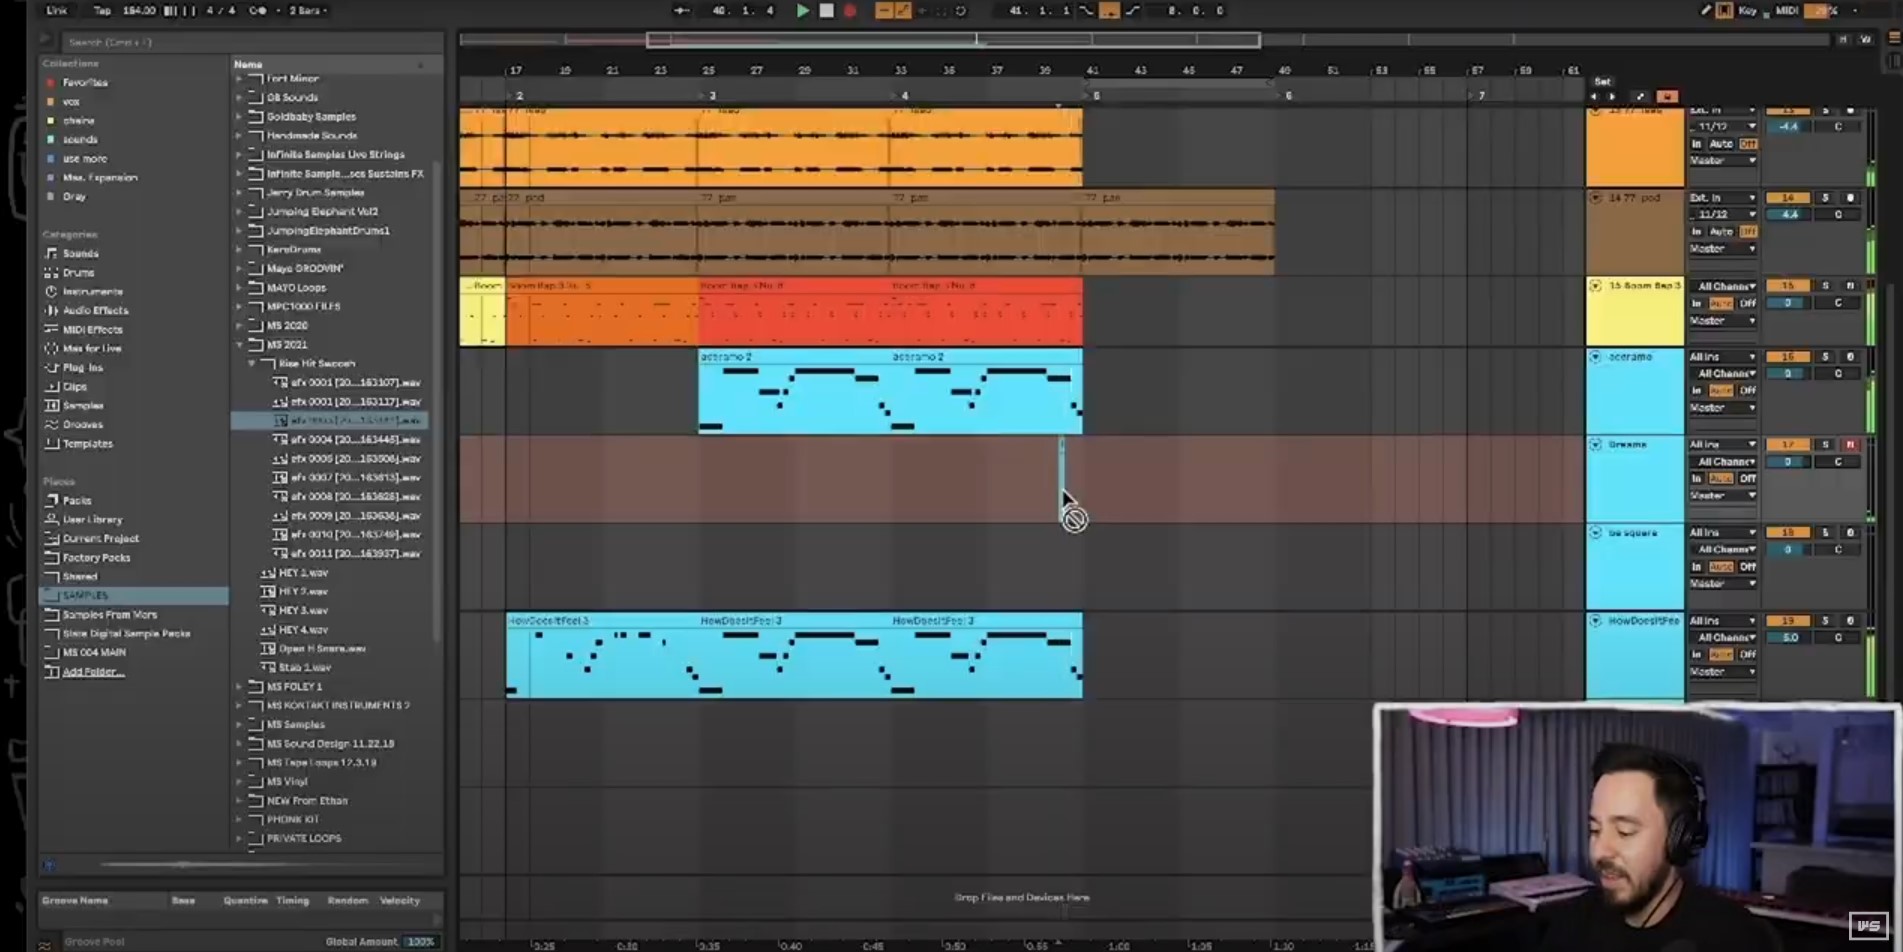Toggle the track activator 18 on be square
This screenshot has height=952, width=1903.
click(x=1788, y=533)
